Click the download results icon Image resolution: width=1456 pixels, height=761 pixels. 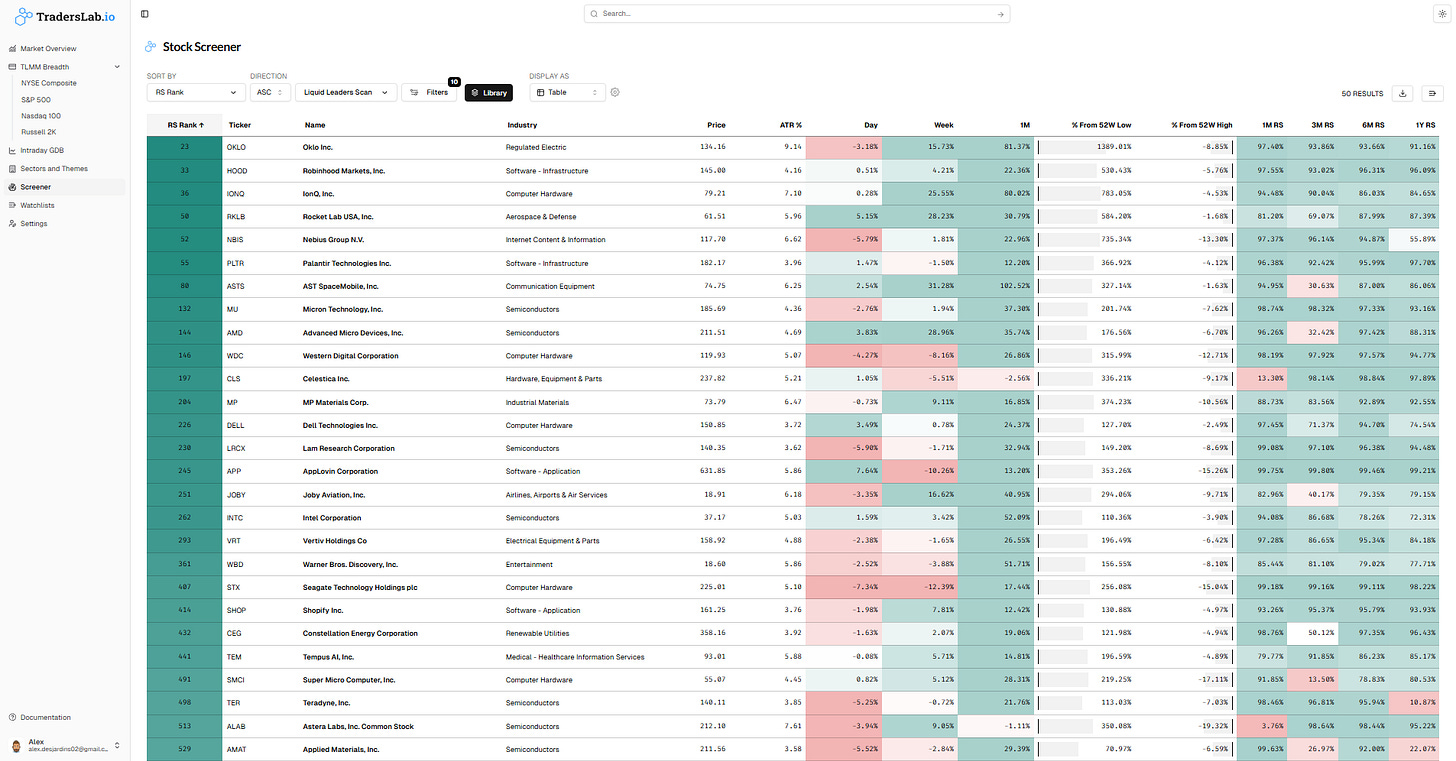[x=1403, y=93]
